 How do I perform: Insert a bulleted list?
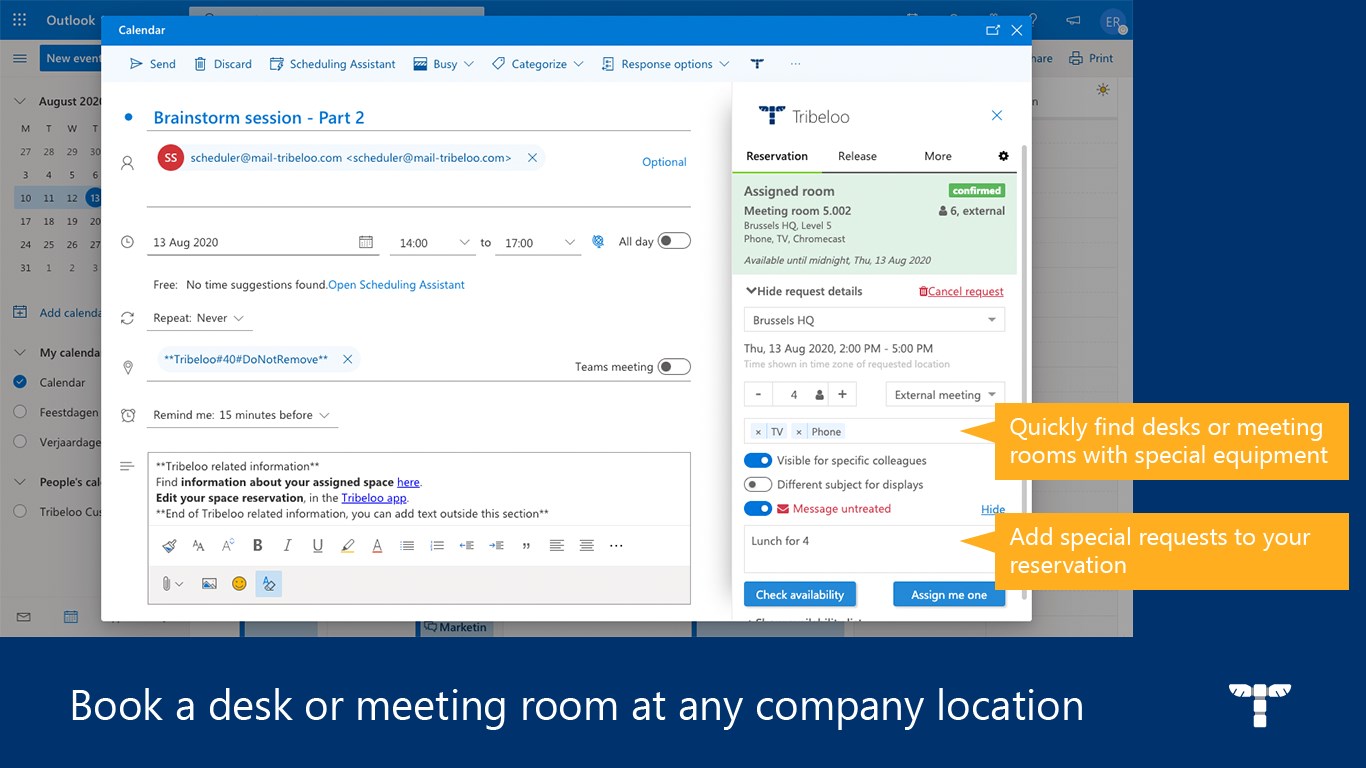407,546
